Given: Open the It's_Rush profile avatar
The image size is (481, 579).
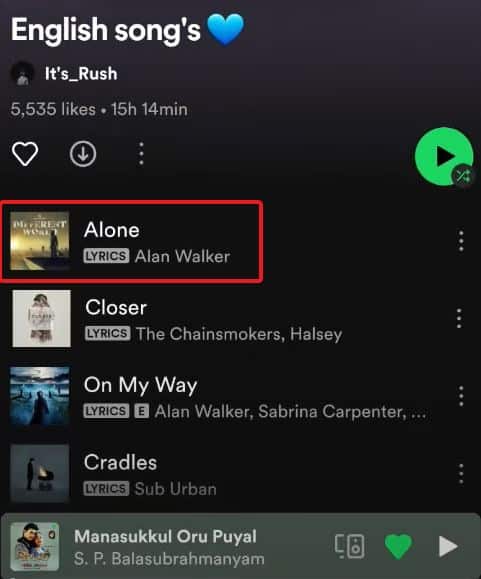Looking at the screenshot, I should coord(22,73).
